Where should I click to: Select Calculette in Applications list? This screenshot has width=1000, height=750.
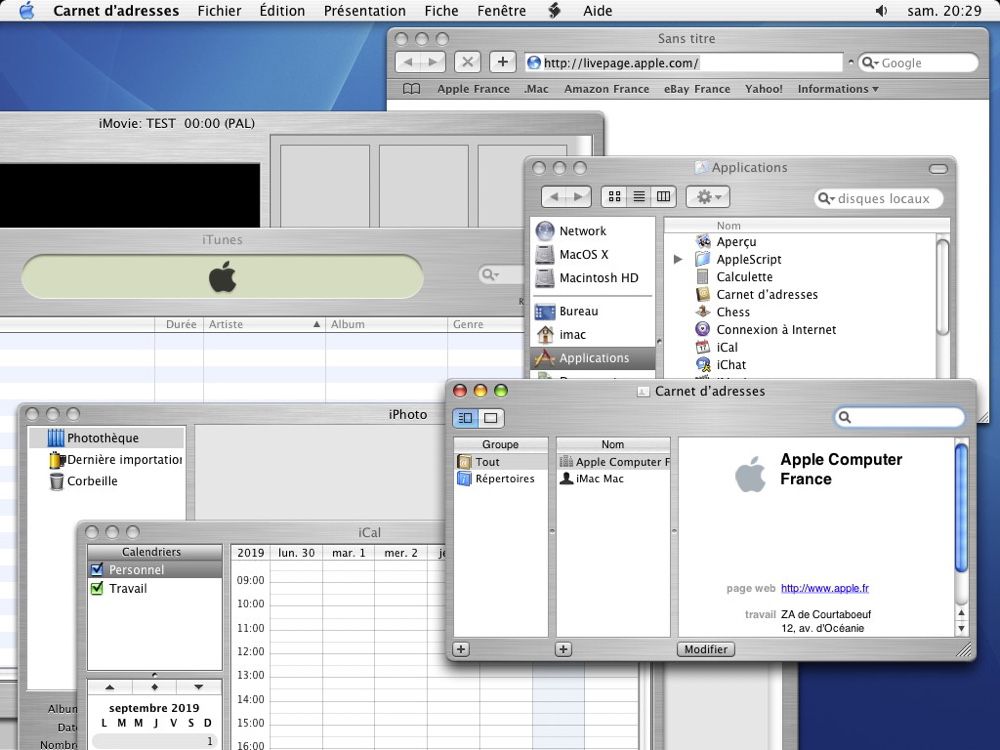[744, 277]
